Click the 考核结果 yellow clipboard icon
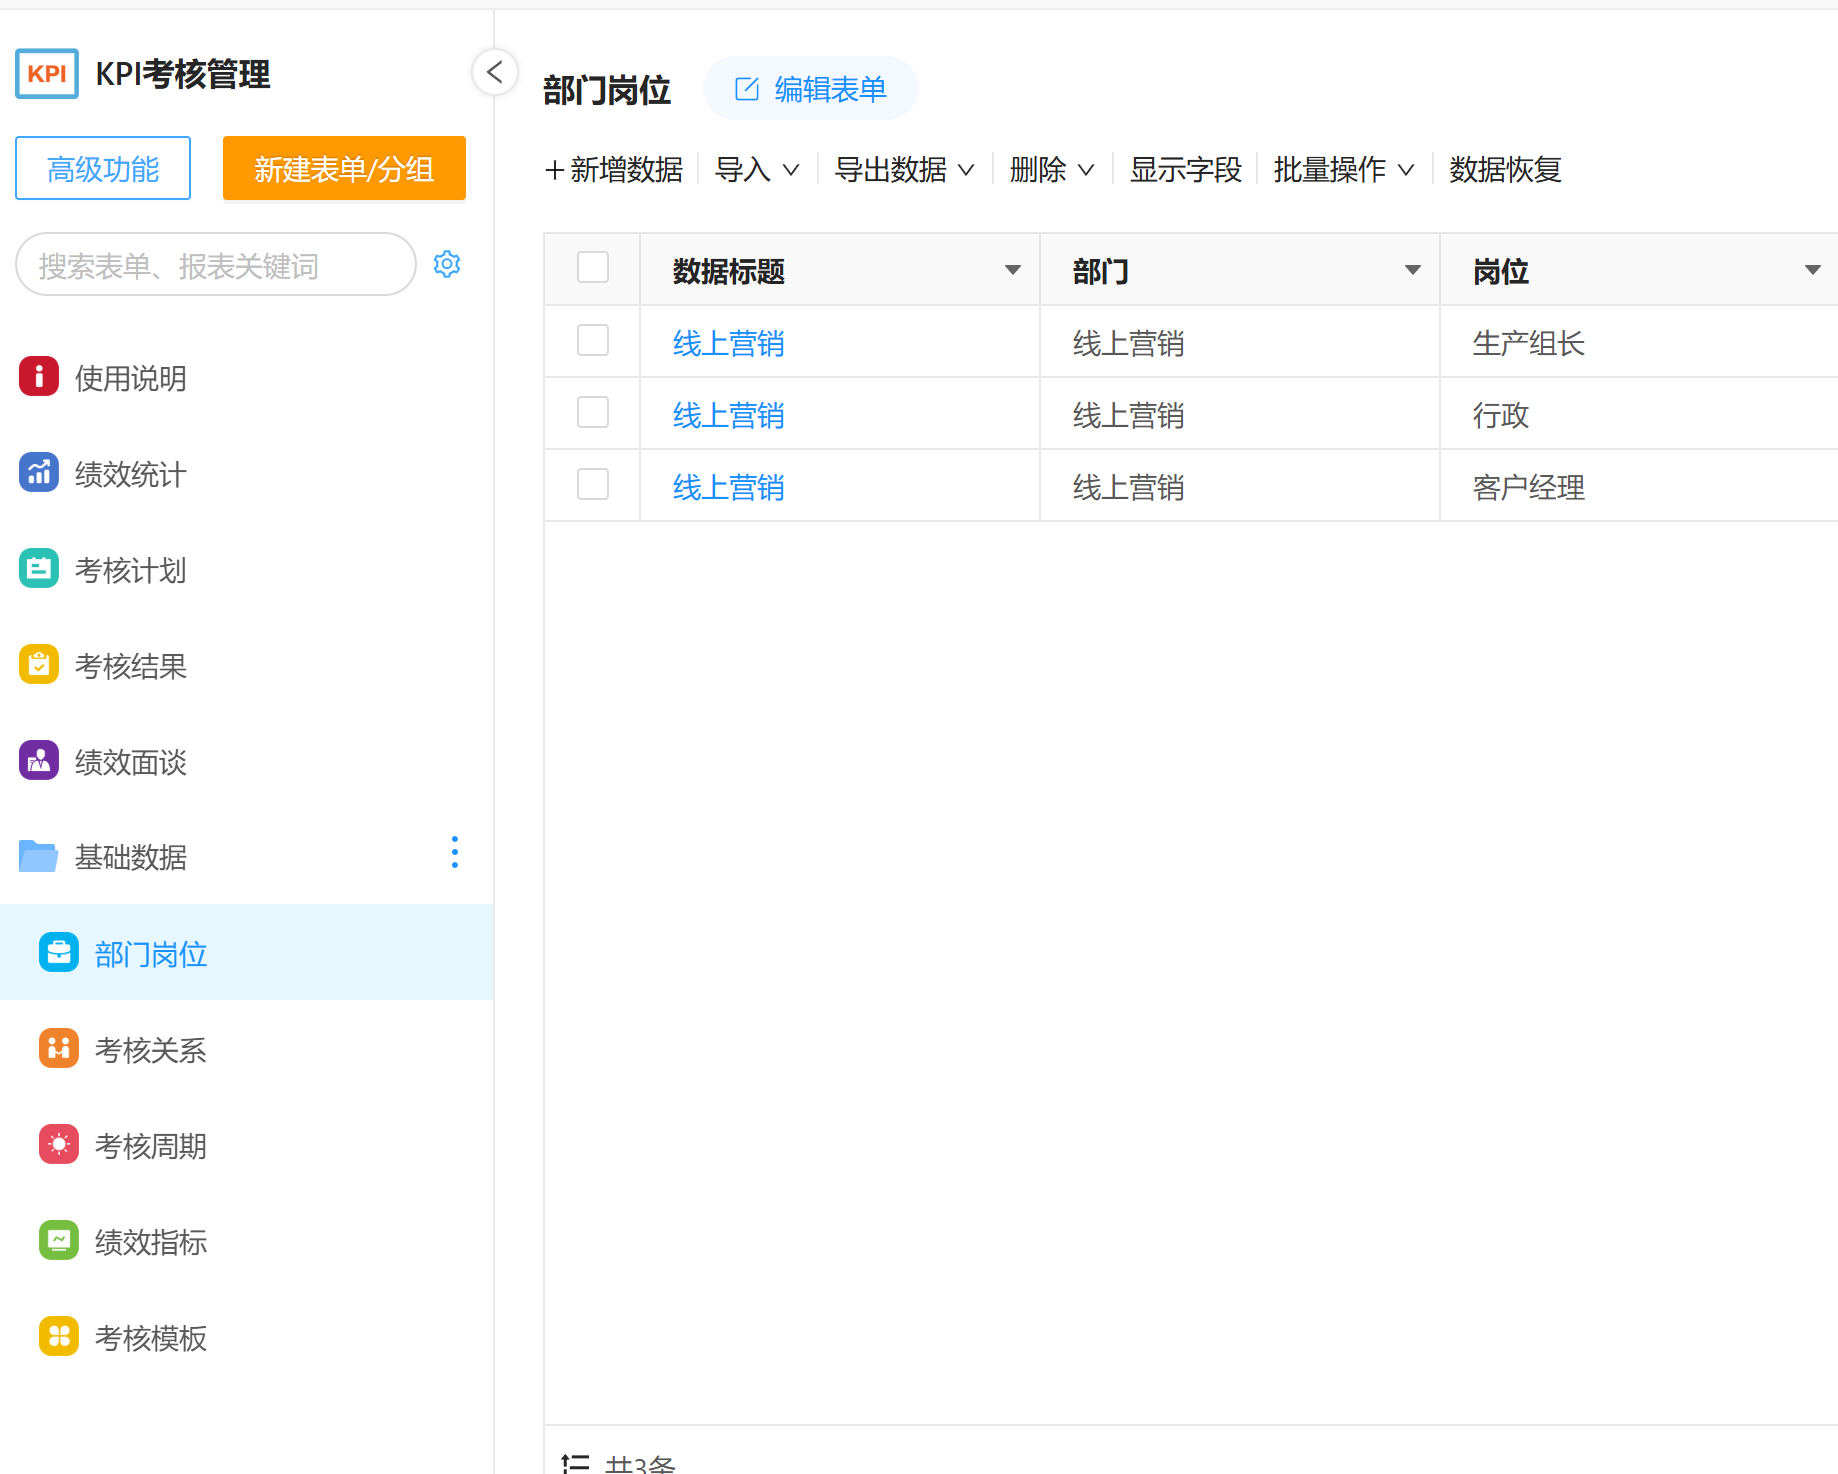Viewport: 1838px width, 1474px height. (x=39, y=665)
